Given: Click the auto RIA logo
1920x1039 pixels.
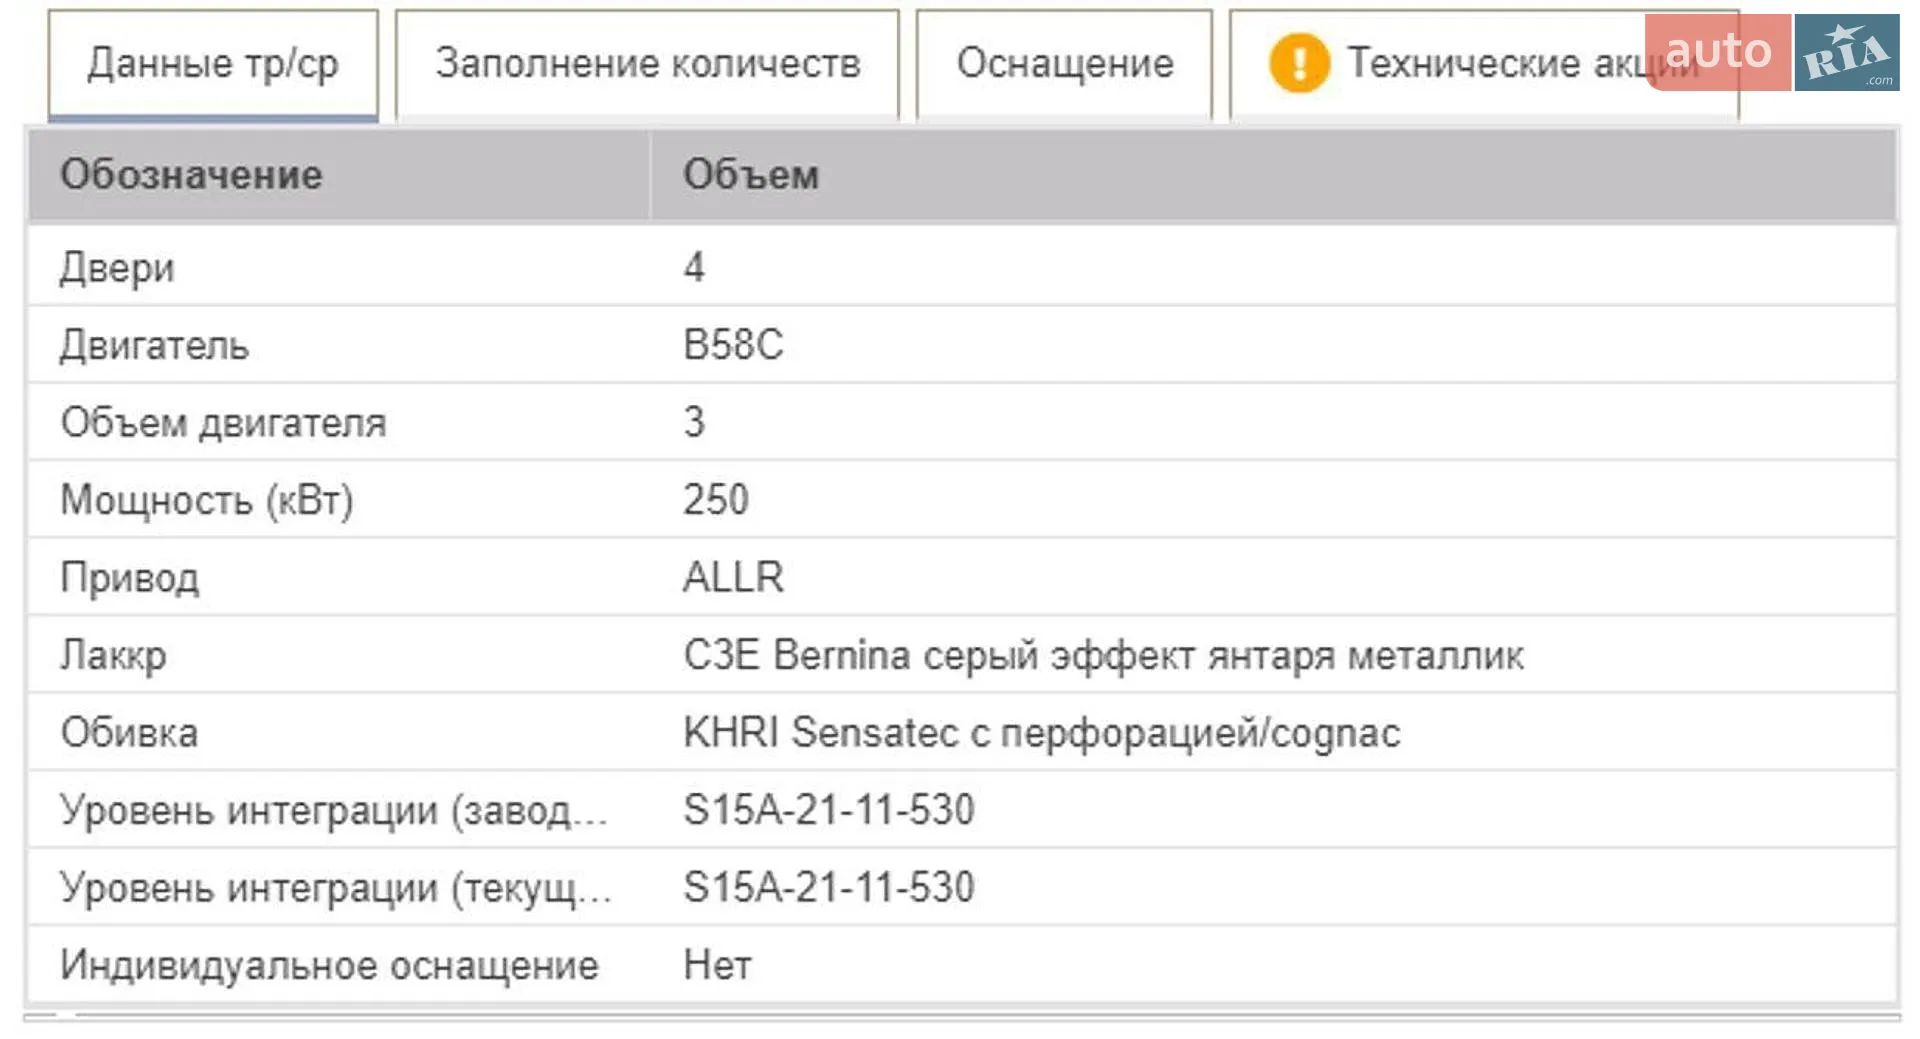Looking at the screenshot, I should pos(1772,53).
